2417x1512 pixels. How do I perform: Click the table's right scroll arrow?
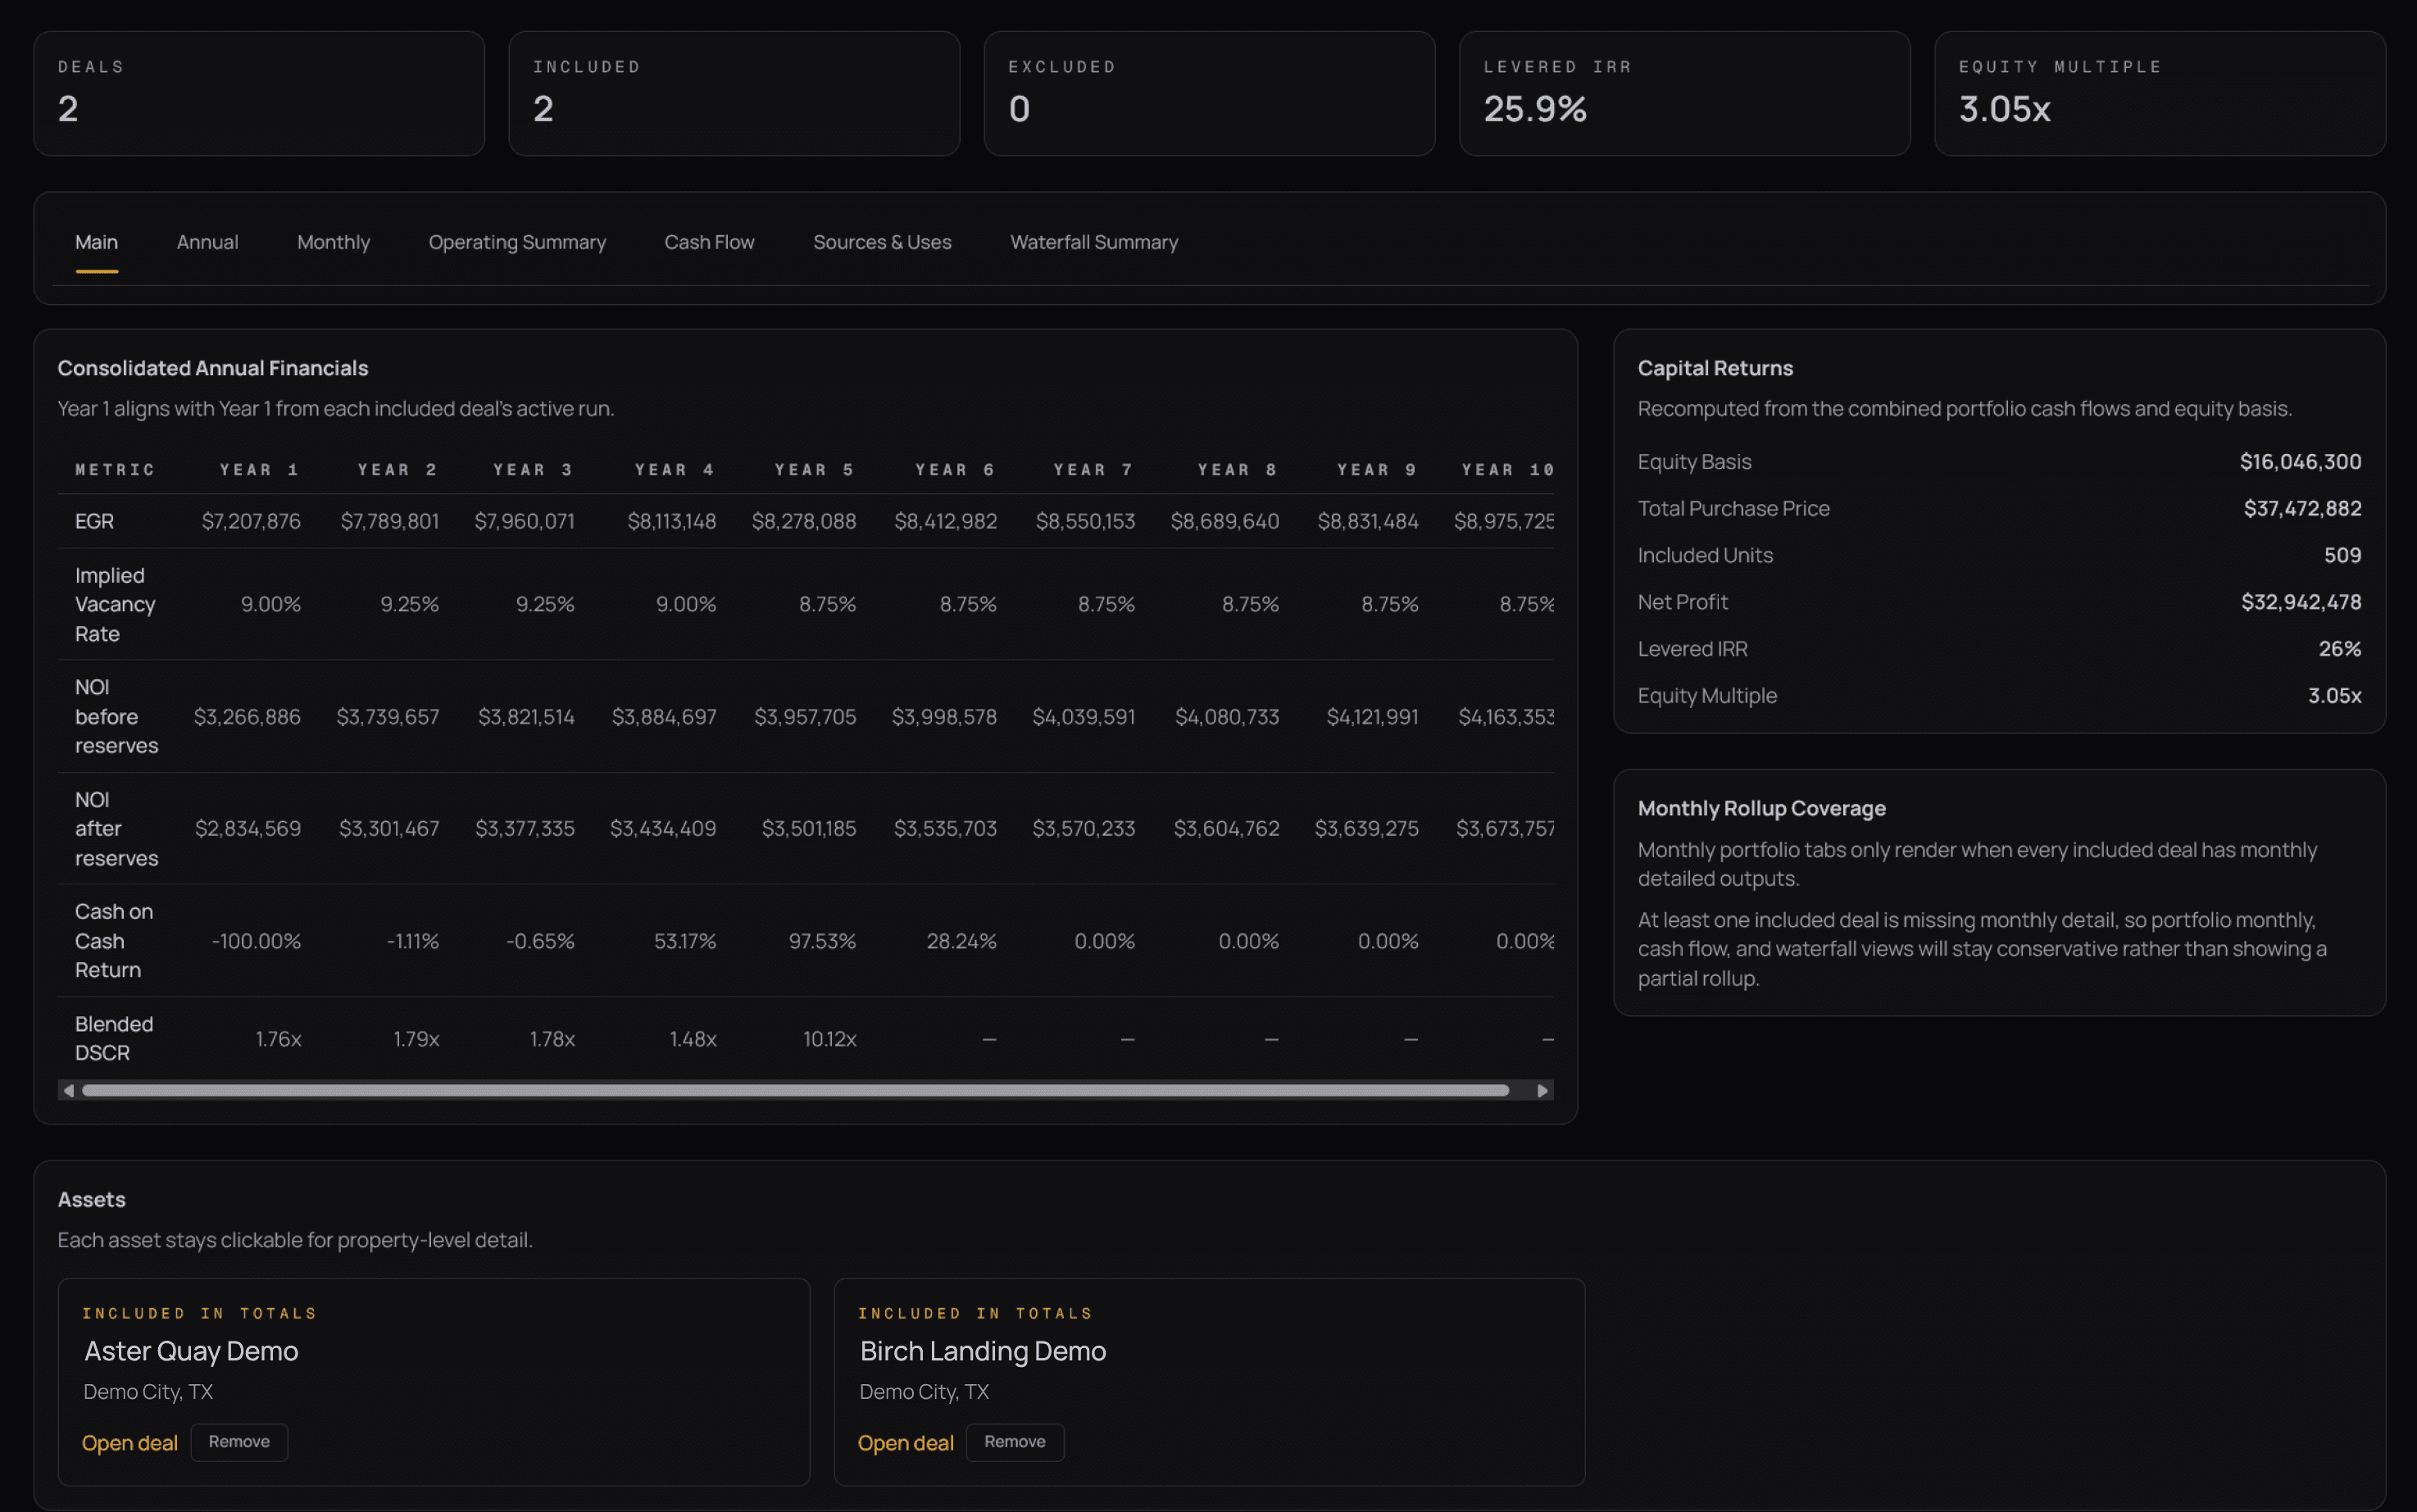1542,1090
